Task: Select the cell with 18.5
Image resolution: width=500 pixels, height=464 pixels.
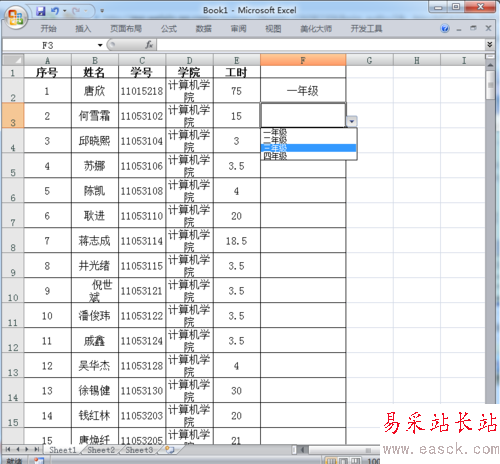Action: (x=237, y=240)
